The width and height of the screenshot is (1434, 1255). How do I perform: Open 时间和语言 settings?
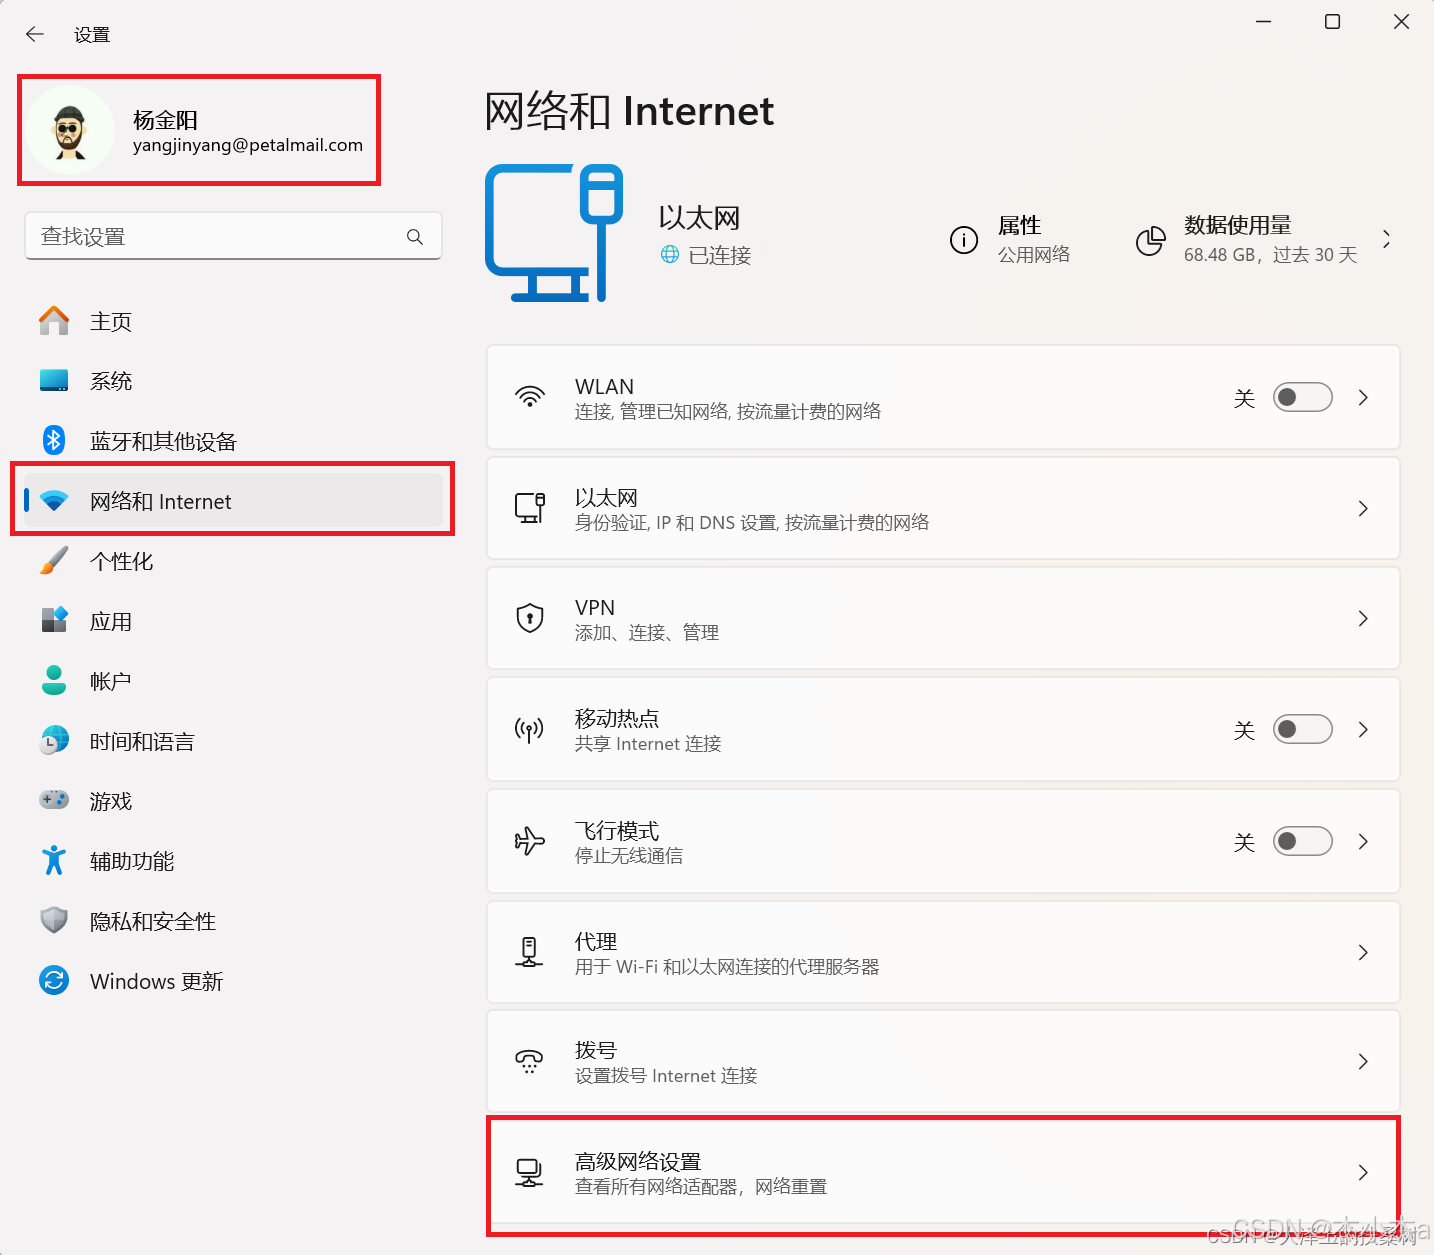pos(233,741)
